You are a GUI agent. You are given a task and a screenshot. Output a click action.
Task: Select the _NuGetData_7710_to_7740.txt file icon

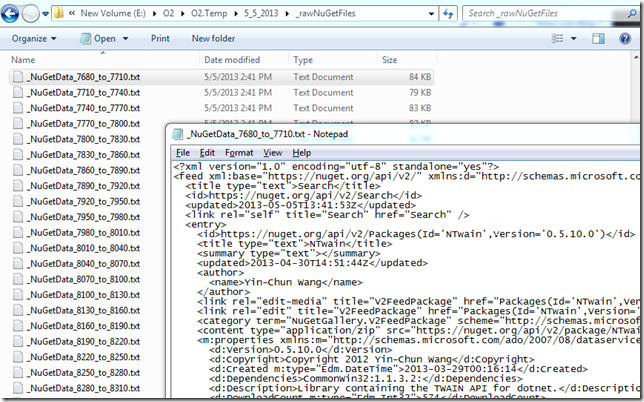click(x=16, y=91)
